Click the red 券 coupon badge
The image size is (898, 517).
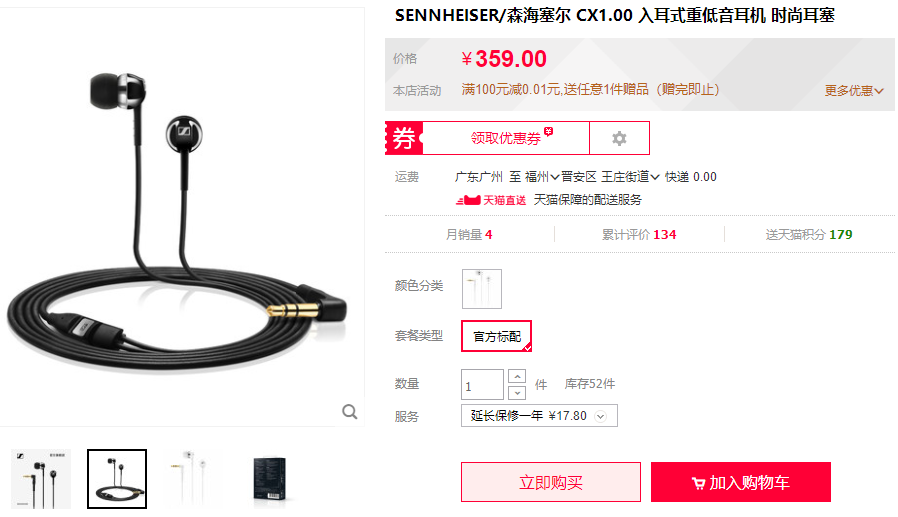[x=404, y=138]
